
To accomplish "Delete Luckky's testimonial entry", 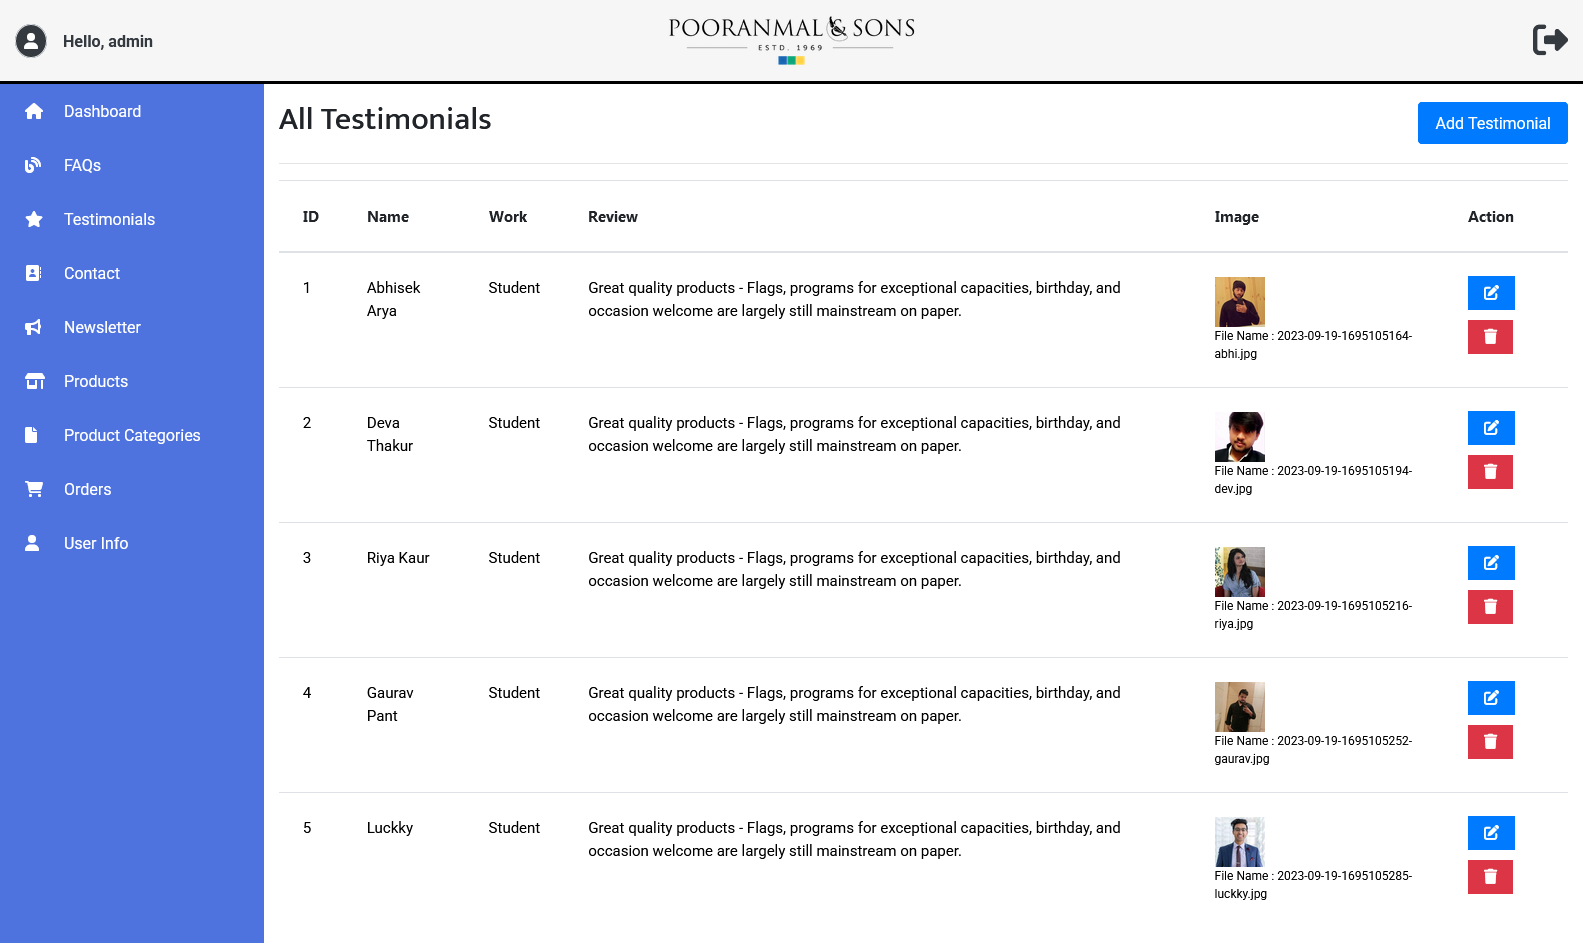I will coord(1489,877).
